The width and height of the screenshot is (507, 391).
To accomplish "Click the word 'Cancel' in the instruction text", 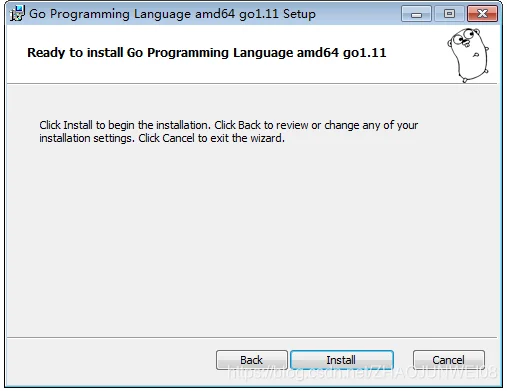I will pos(178,138).
